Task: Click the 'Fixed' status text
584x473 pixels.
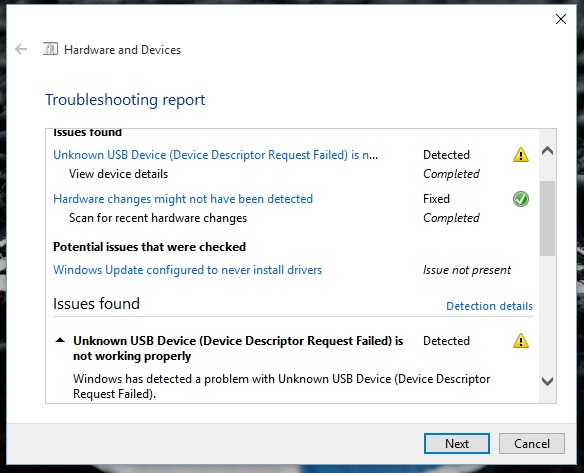Action: tap(436, 199)
